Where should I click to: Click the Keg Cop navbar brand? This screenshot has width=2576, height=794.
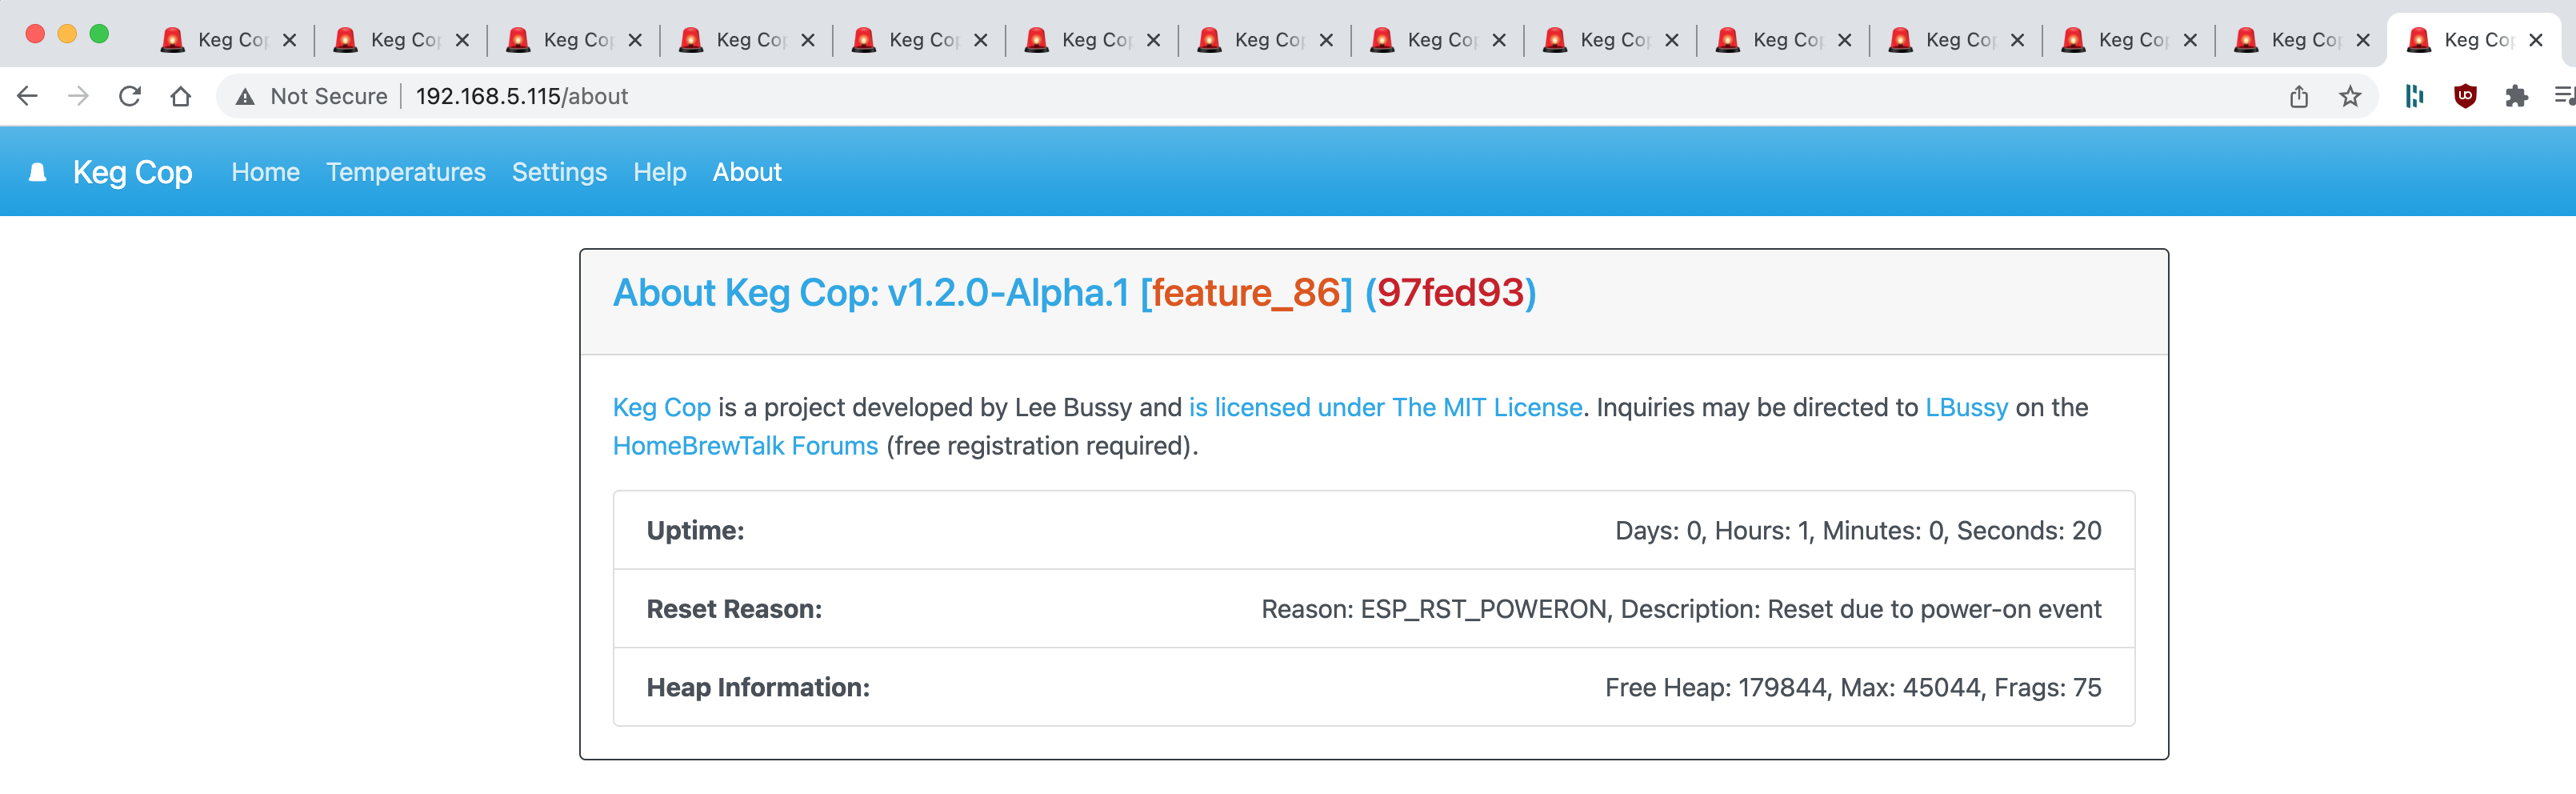tap(132, 172)
